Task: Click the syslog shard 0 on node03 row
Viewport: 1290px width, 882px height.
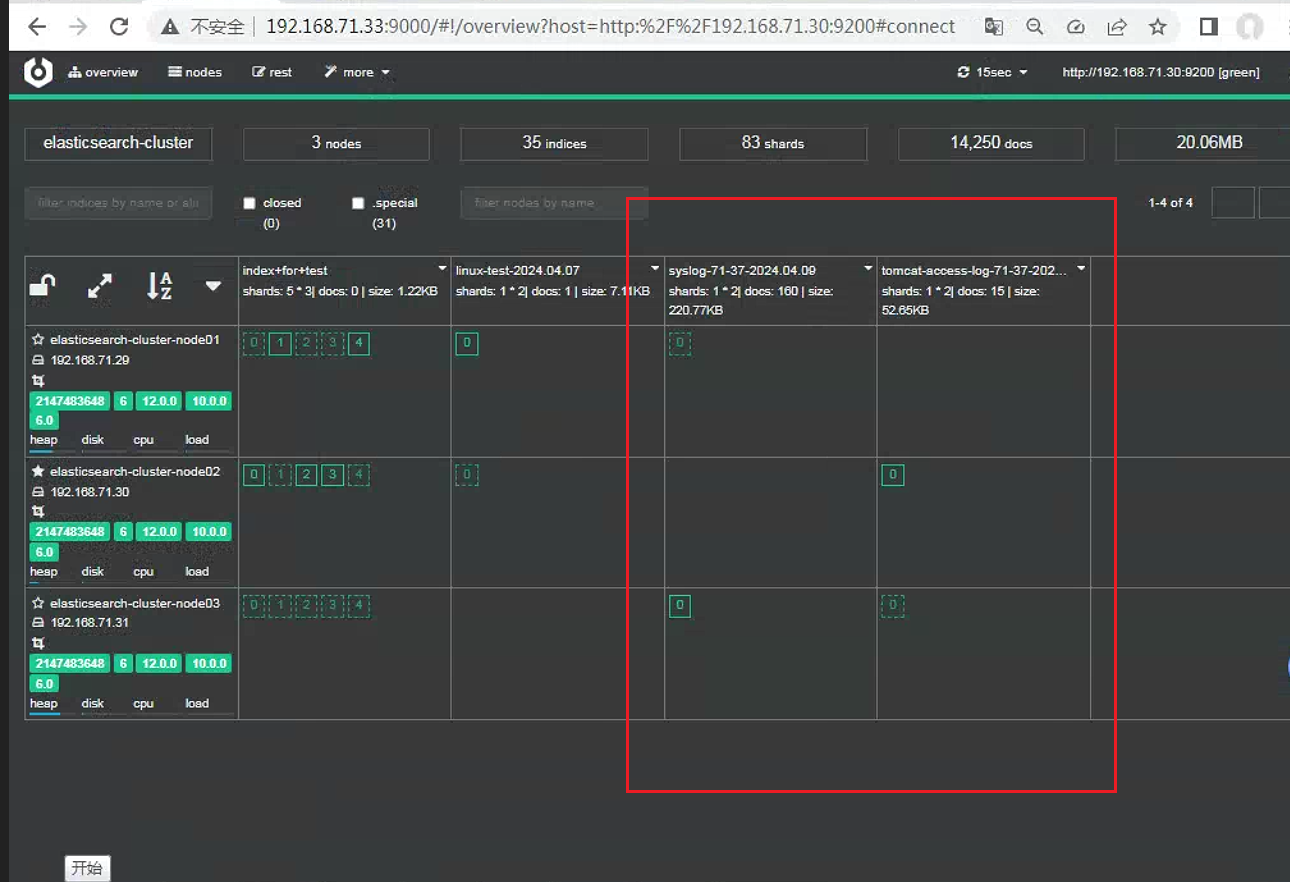Action: 680,605
